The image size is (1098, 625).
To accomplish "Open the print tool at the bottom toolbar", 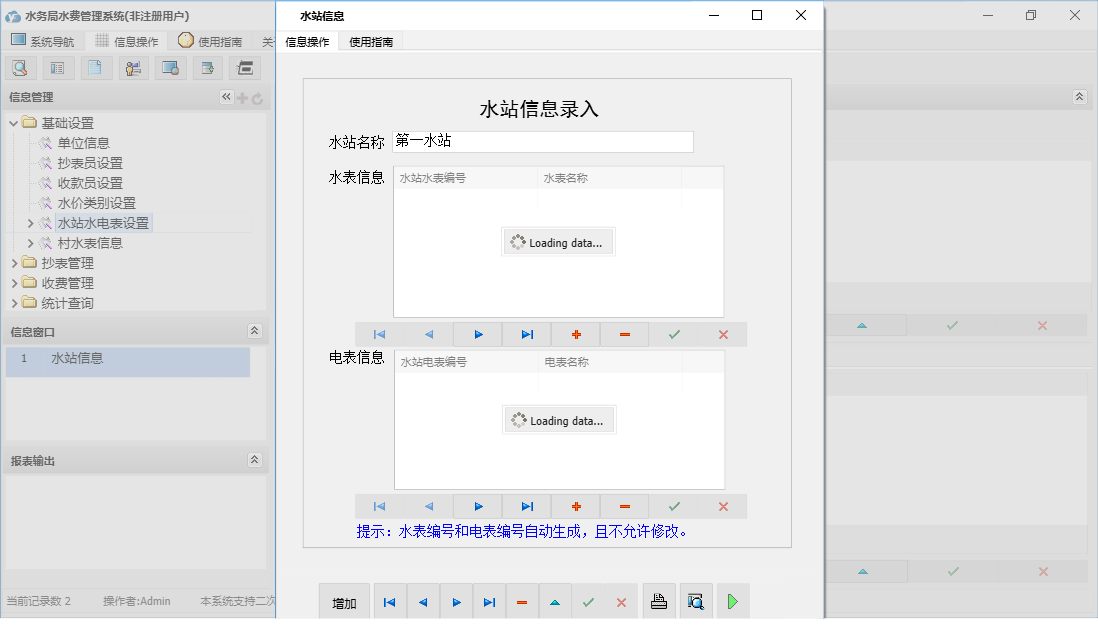I will 660,600.
